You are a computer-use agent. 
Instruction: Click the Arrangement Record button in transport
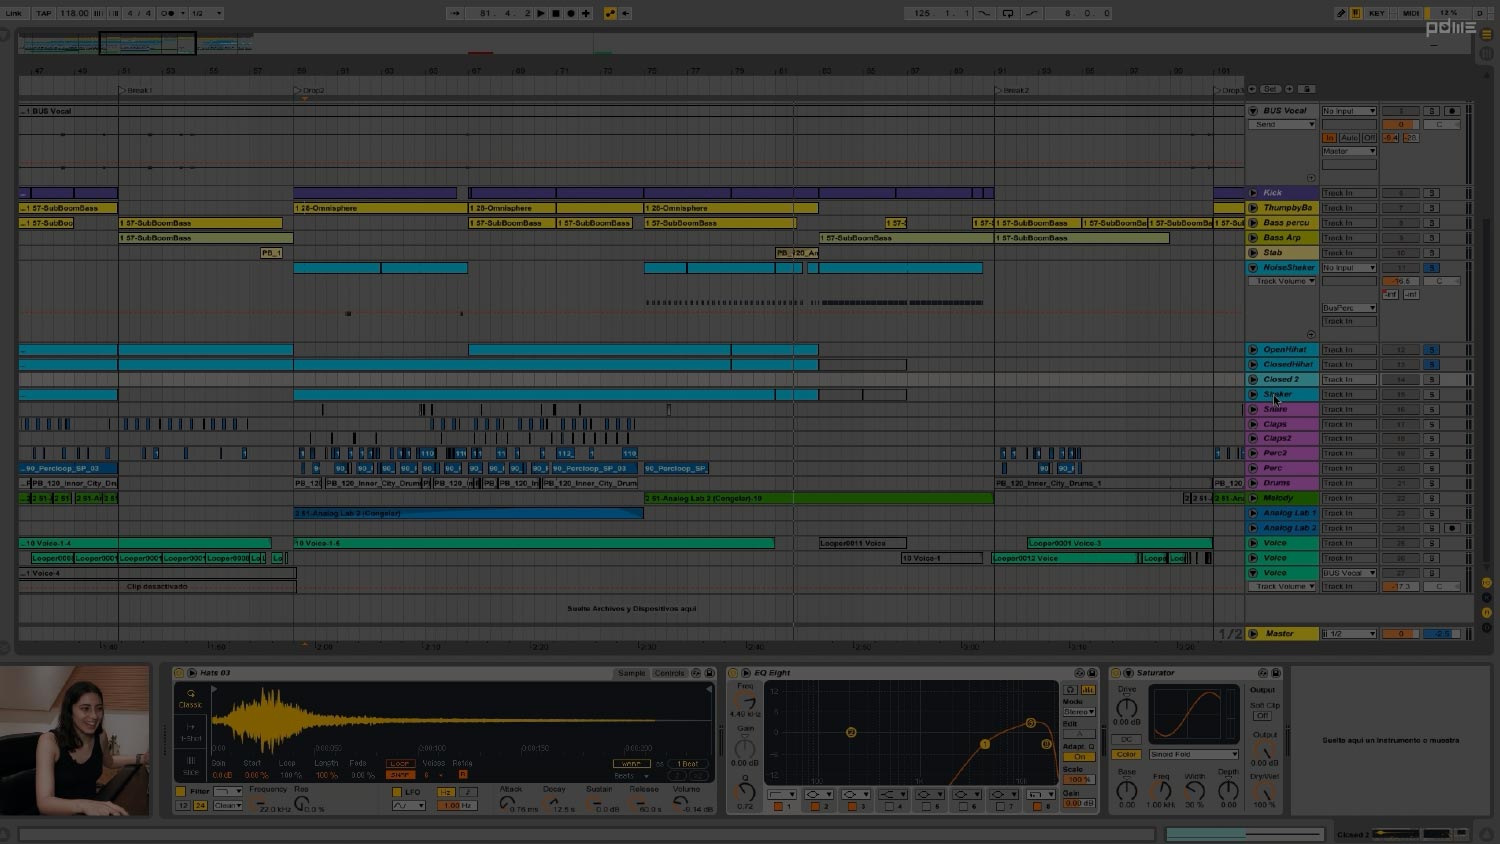pos(571,13)
